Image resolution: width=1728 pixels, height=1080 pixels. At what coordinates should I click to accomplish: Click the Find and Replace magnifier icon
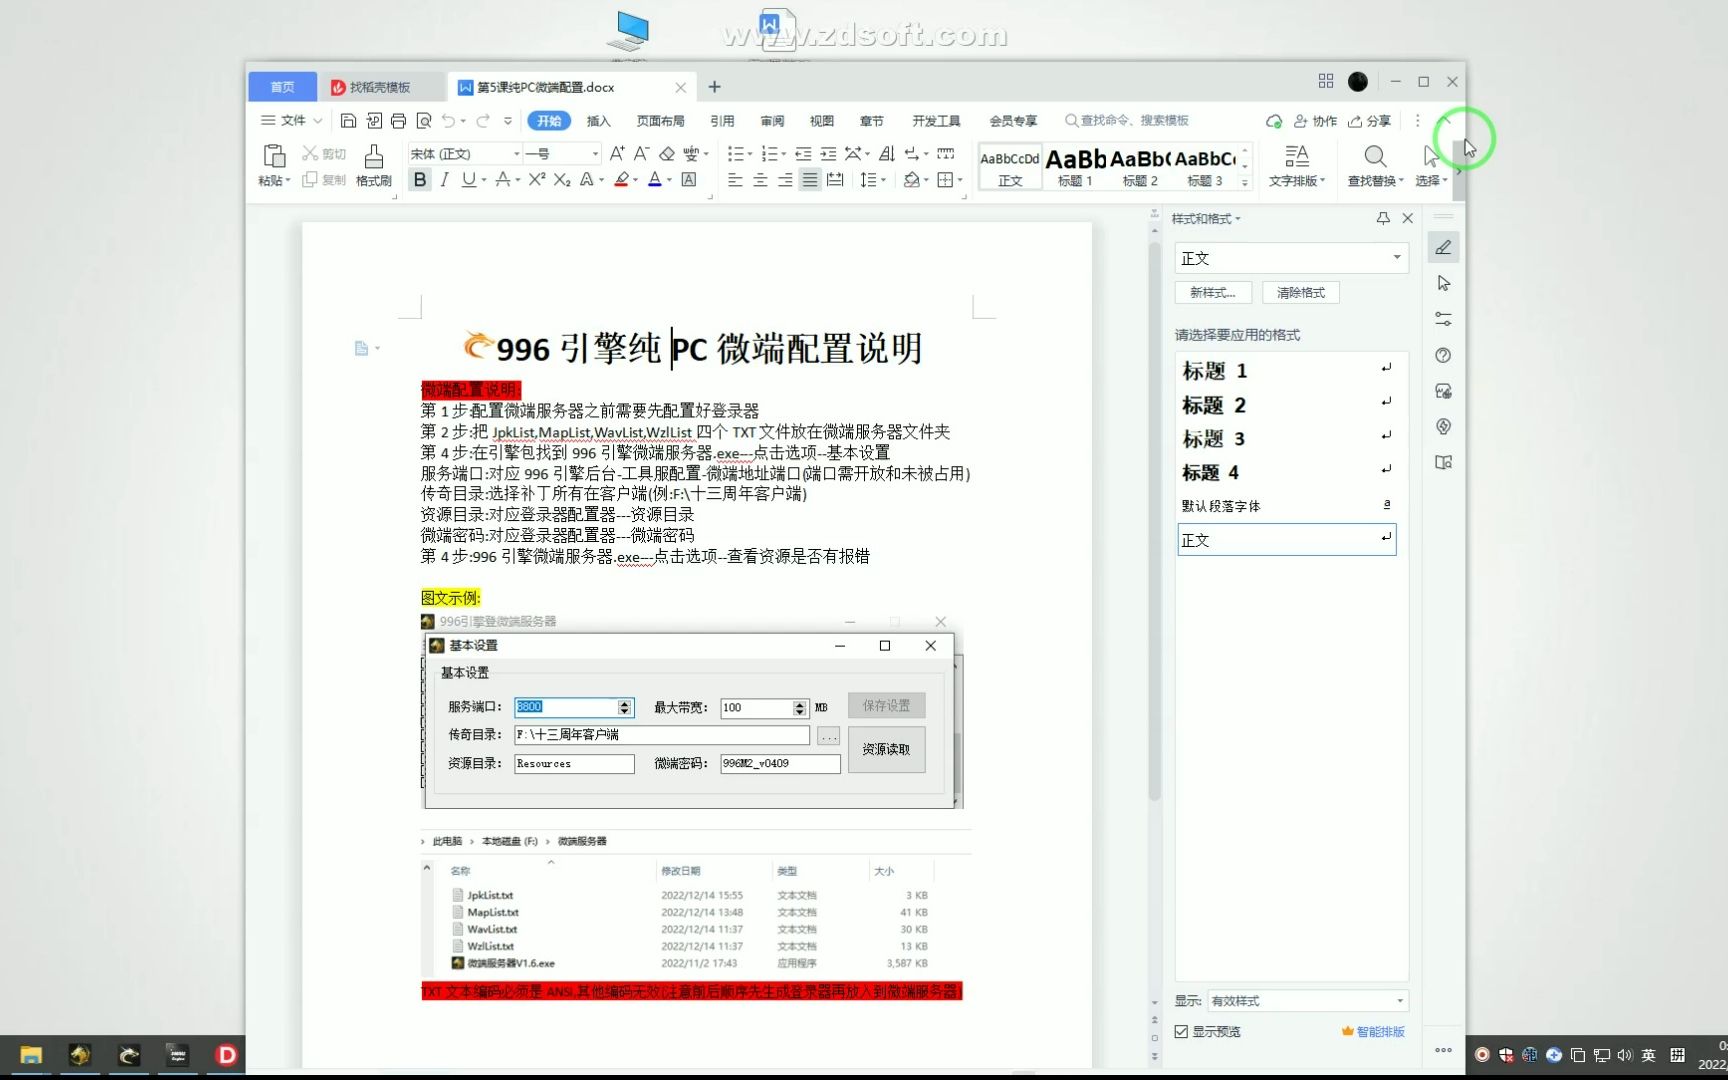[1375, 156]
